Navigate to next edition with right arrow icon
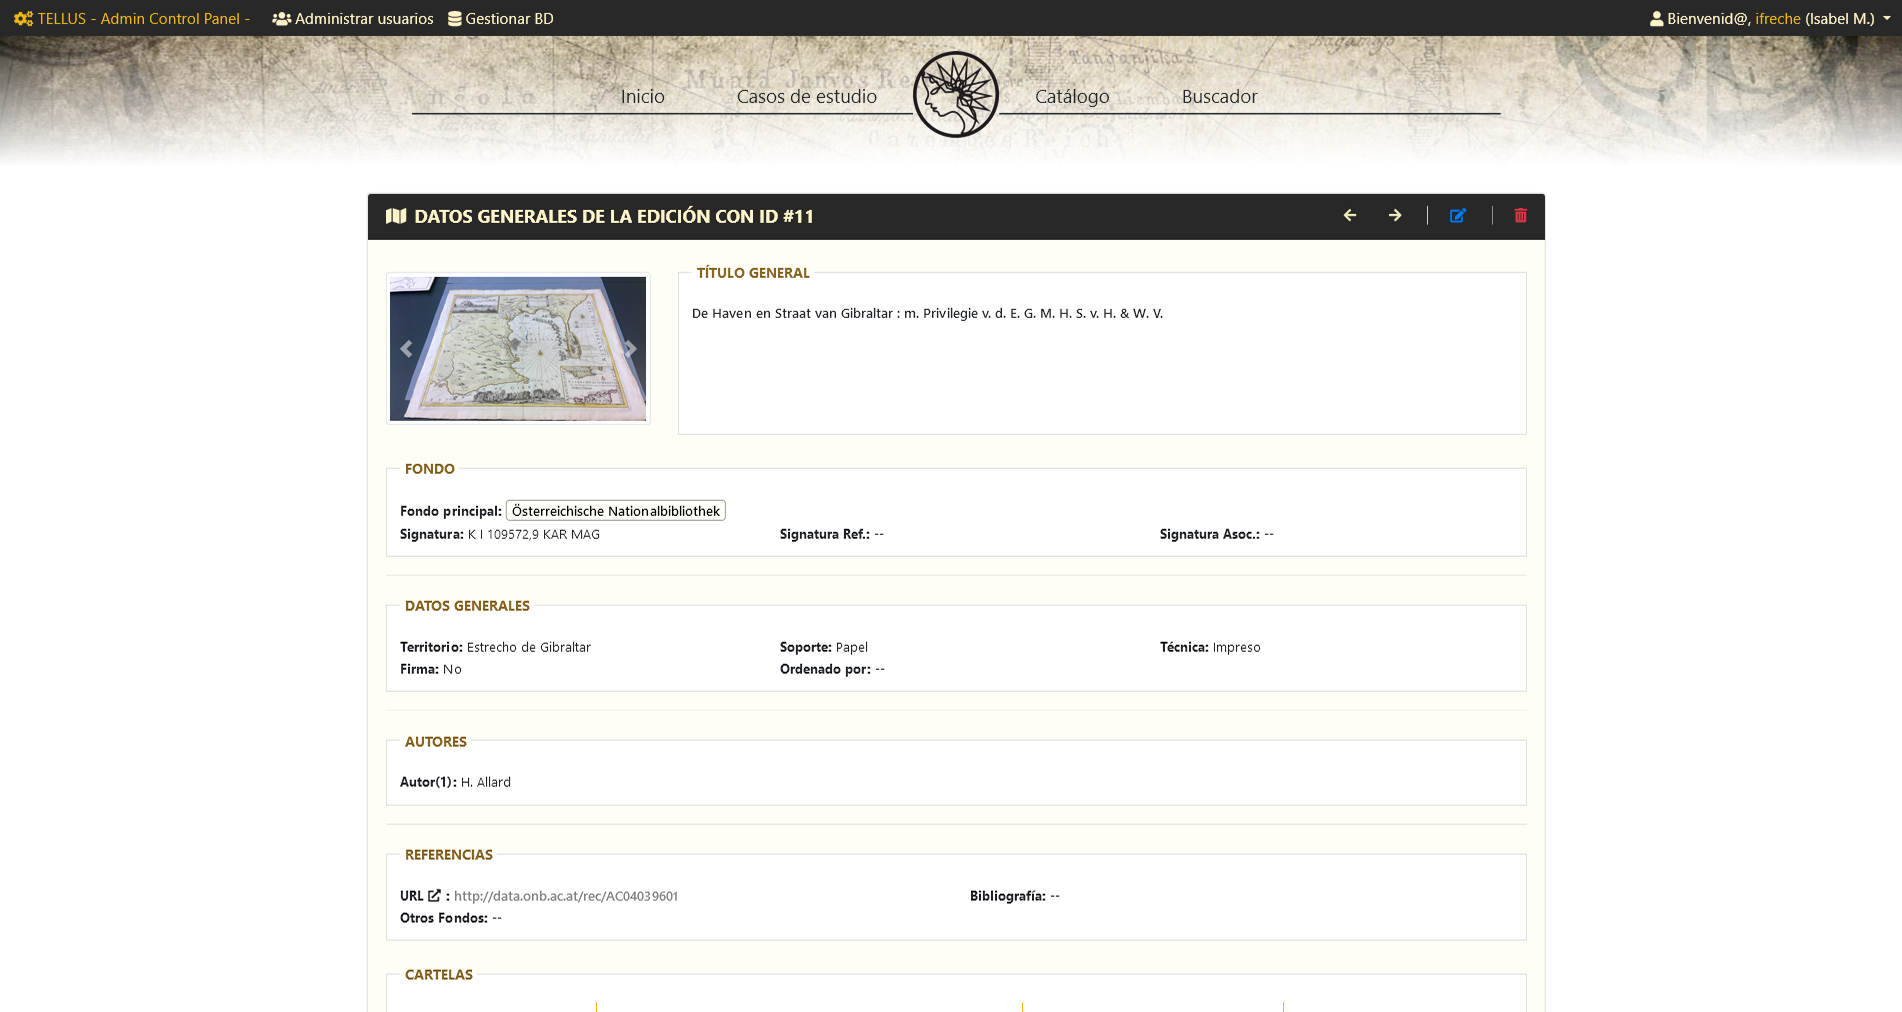This screenshot has width=1902, height=1012. point(1395,215)
